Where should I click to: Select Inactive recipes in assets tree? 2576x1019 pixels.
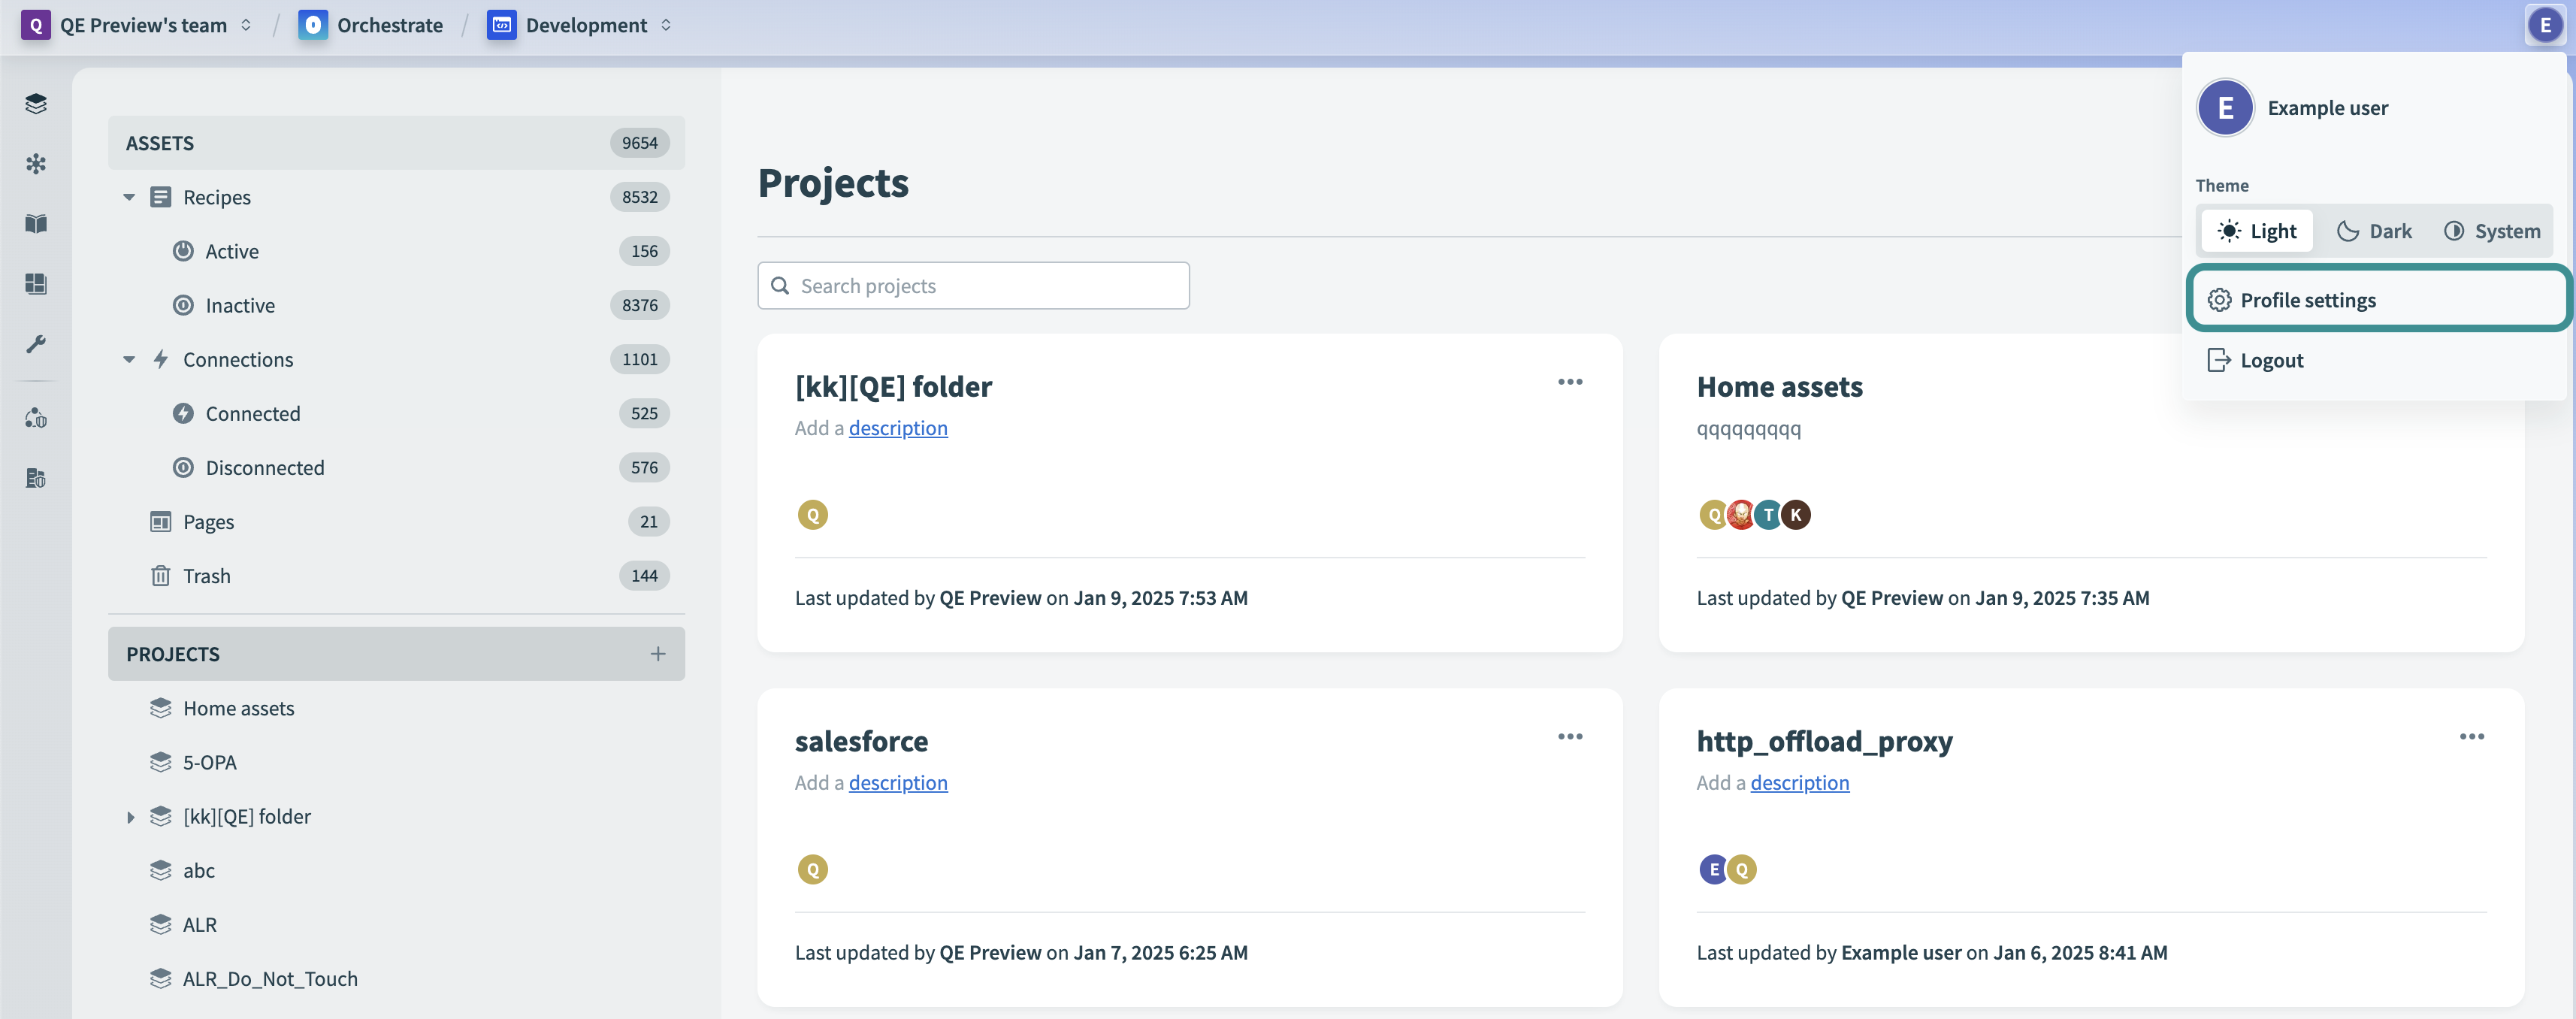coord(240,305)
